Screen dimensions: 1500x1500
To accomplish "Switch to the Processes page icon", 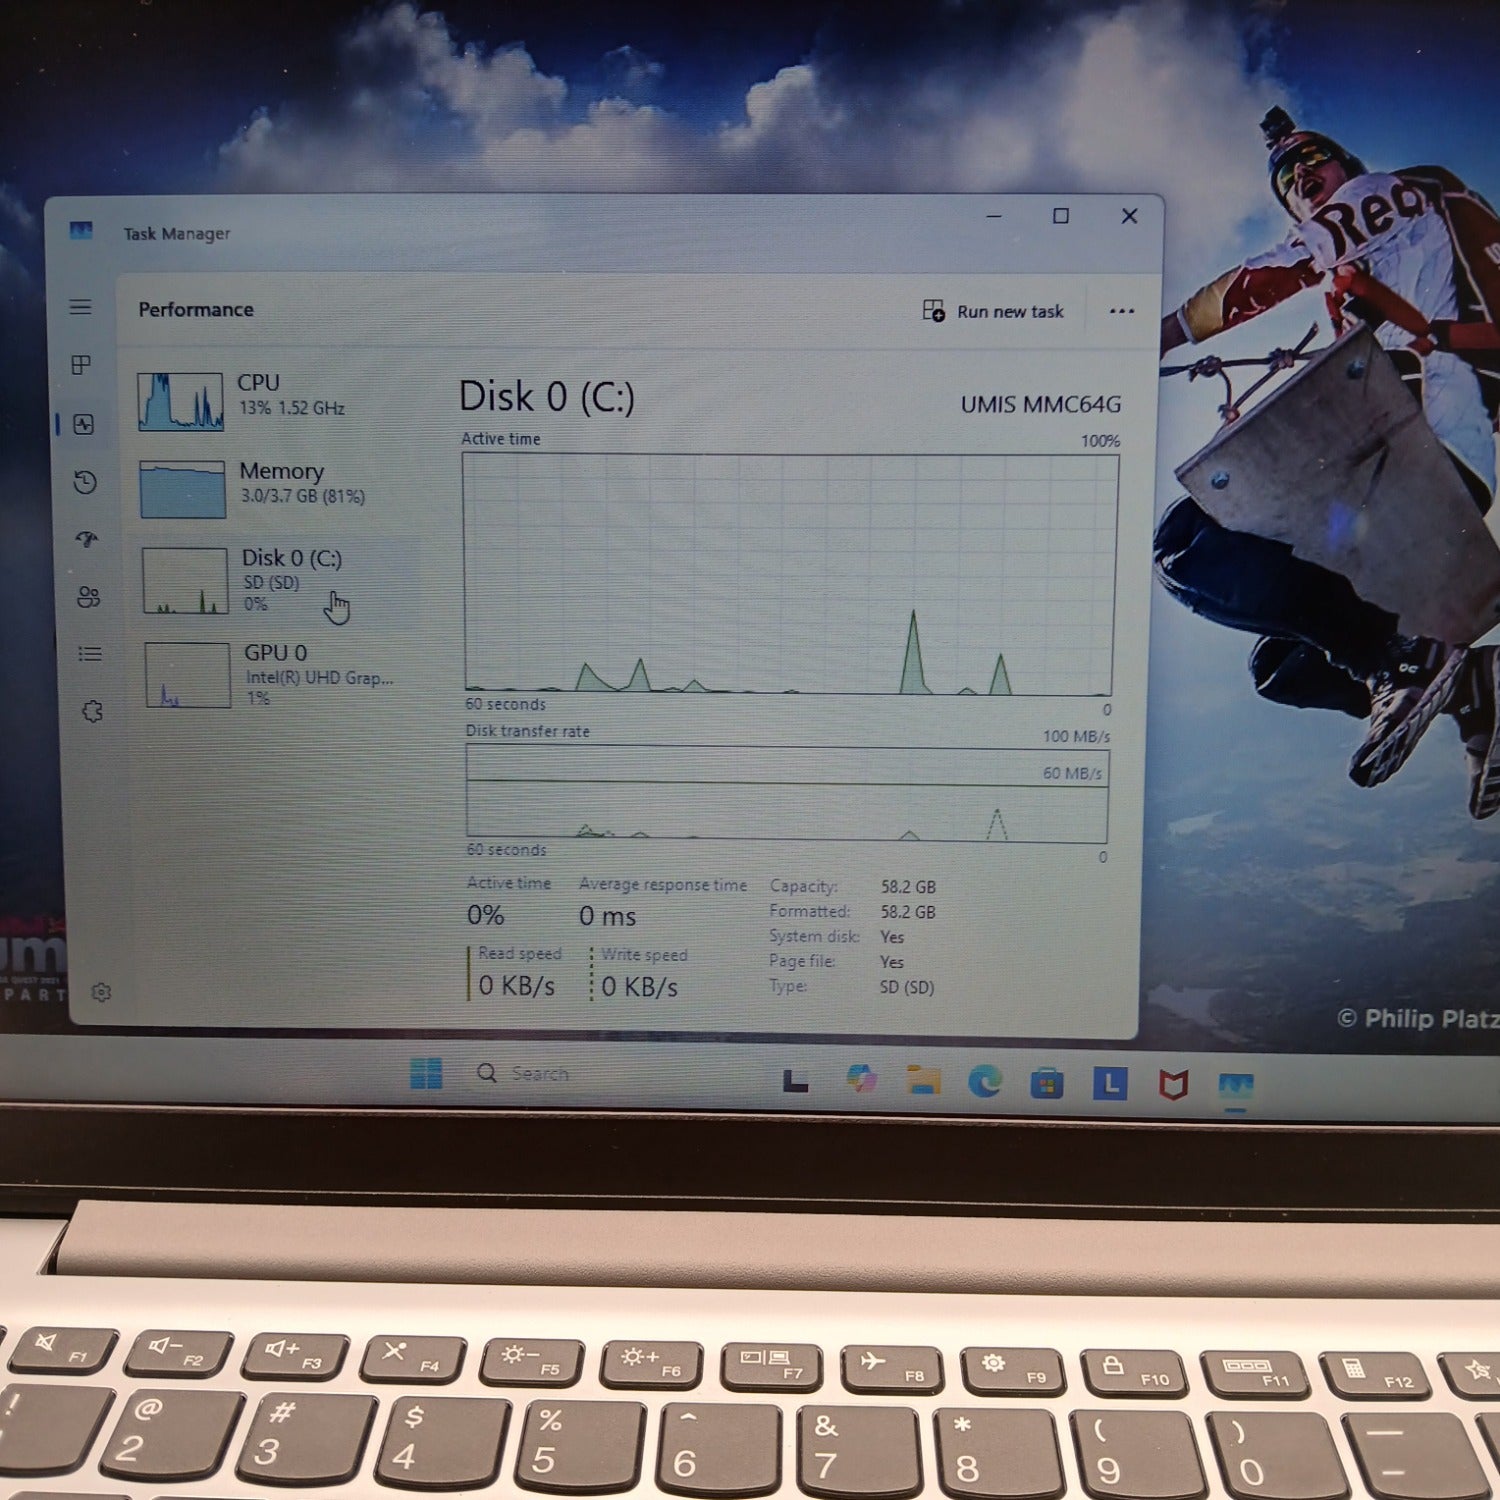I will pyautogui.click(x=82, y=364).
